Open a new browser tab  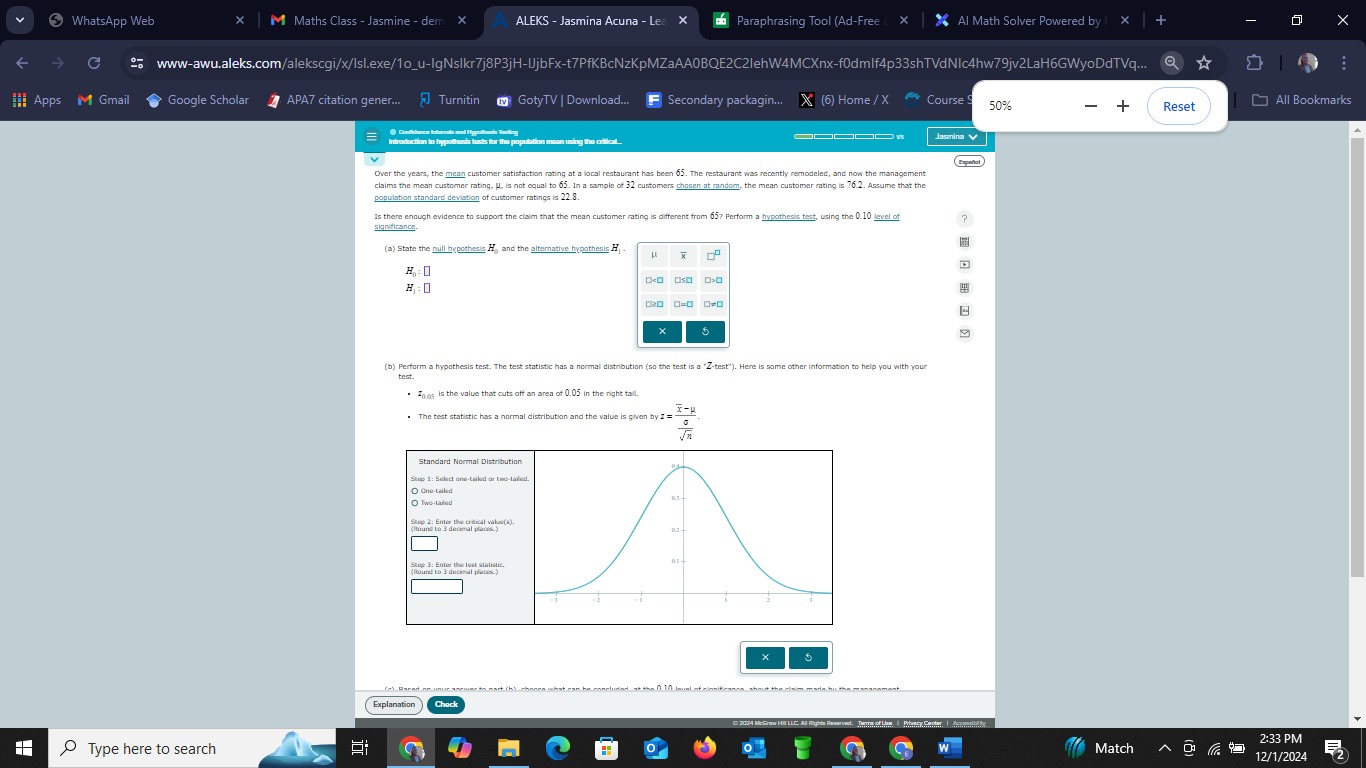1160,20
